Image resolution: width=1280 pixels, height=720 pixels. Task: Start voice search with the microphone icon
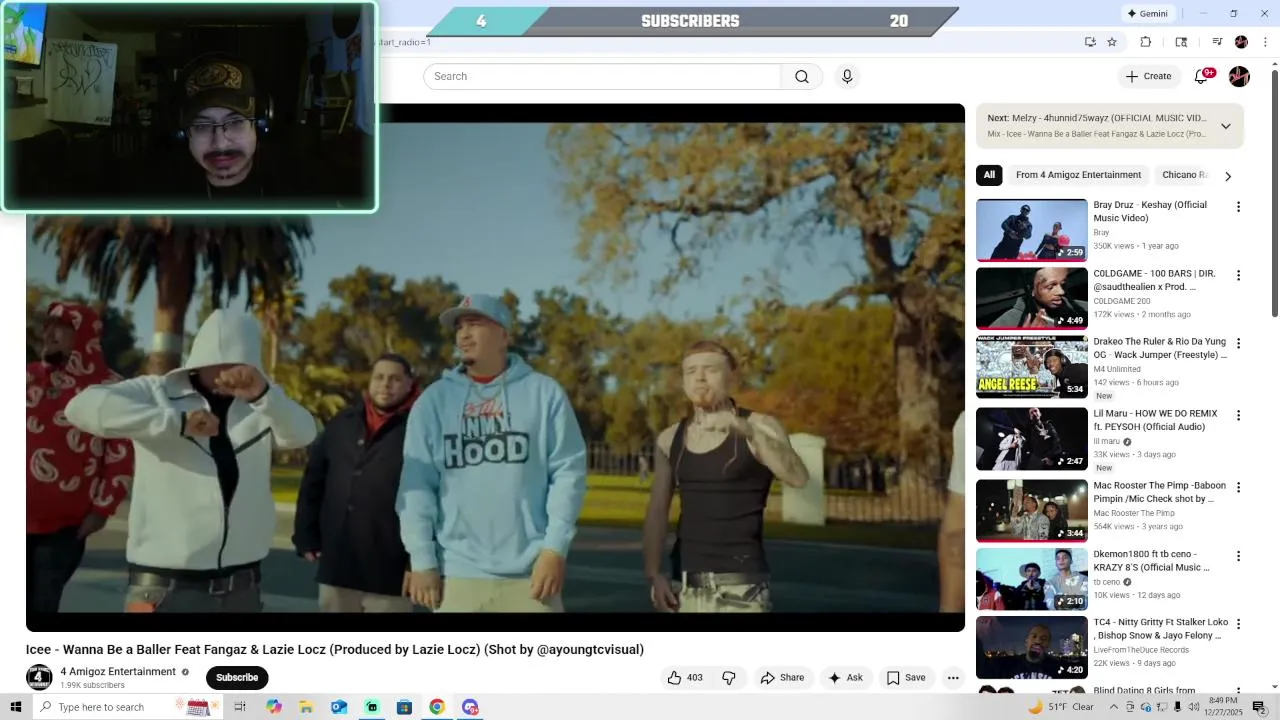pyautogui.click(x=847, y=77)
